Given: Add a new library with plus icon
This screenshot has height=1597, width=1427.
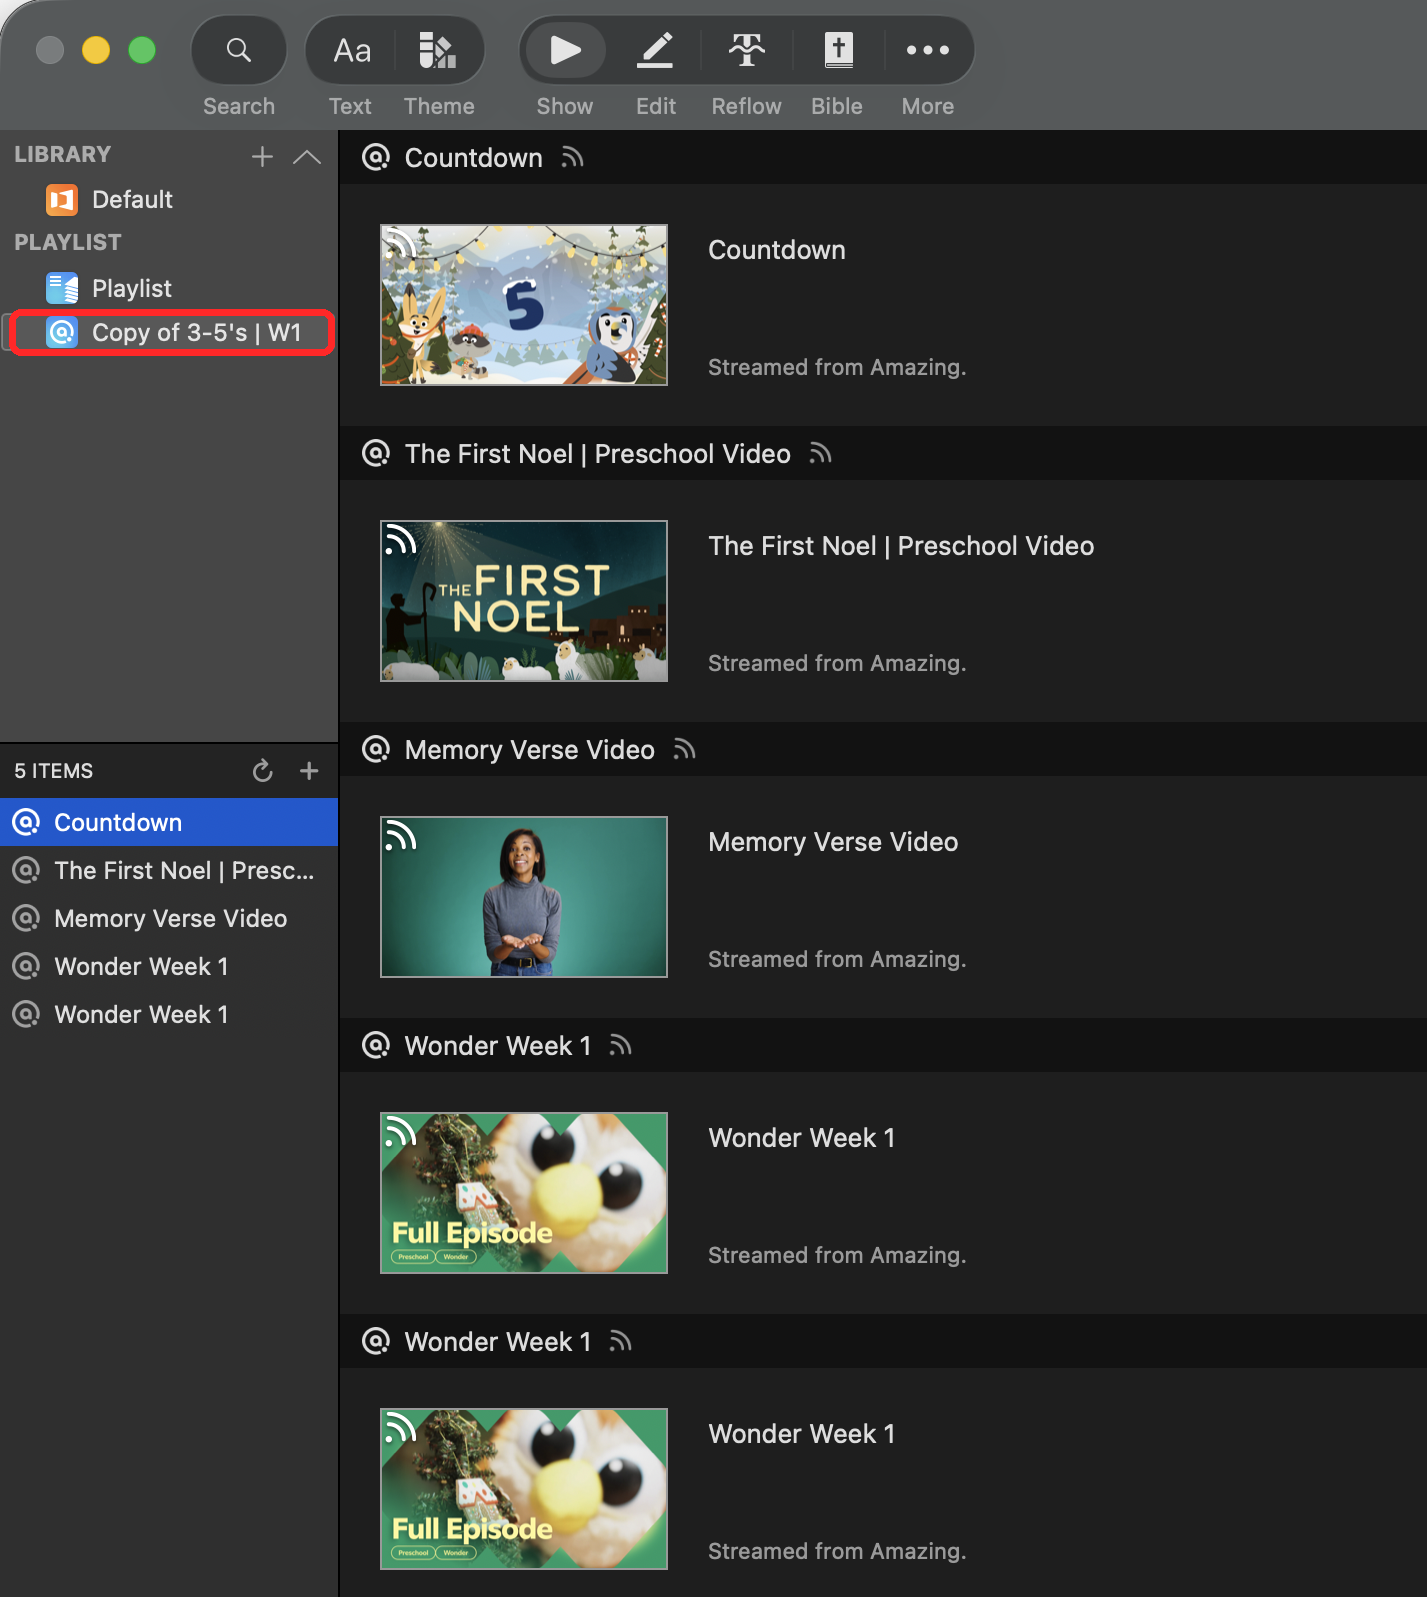Looking at the screenshot, I should point(262,157).
